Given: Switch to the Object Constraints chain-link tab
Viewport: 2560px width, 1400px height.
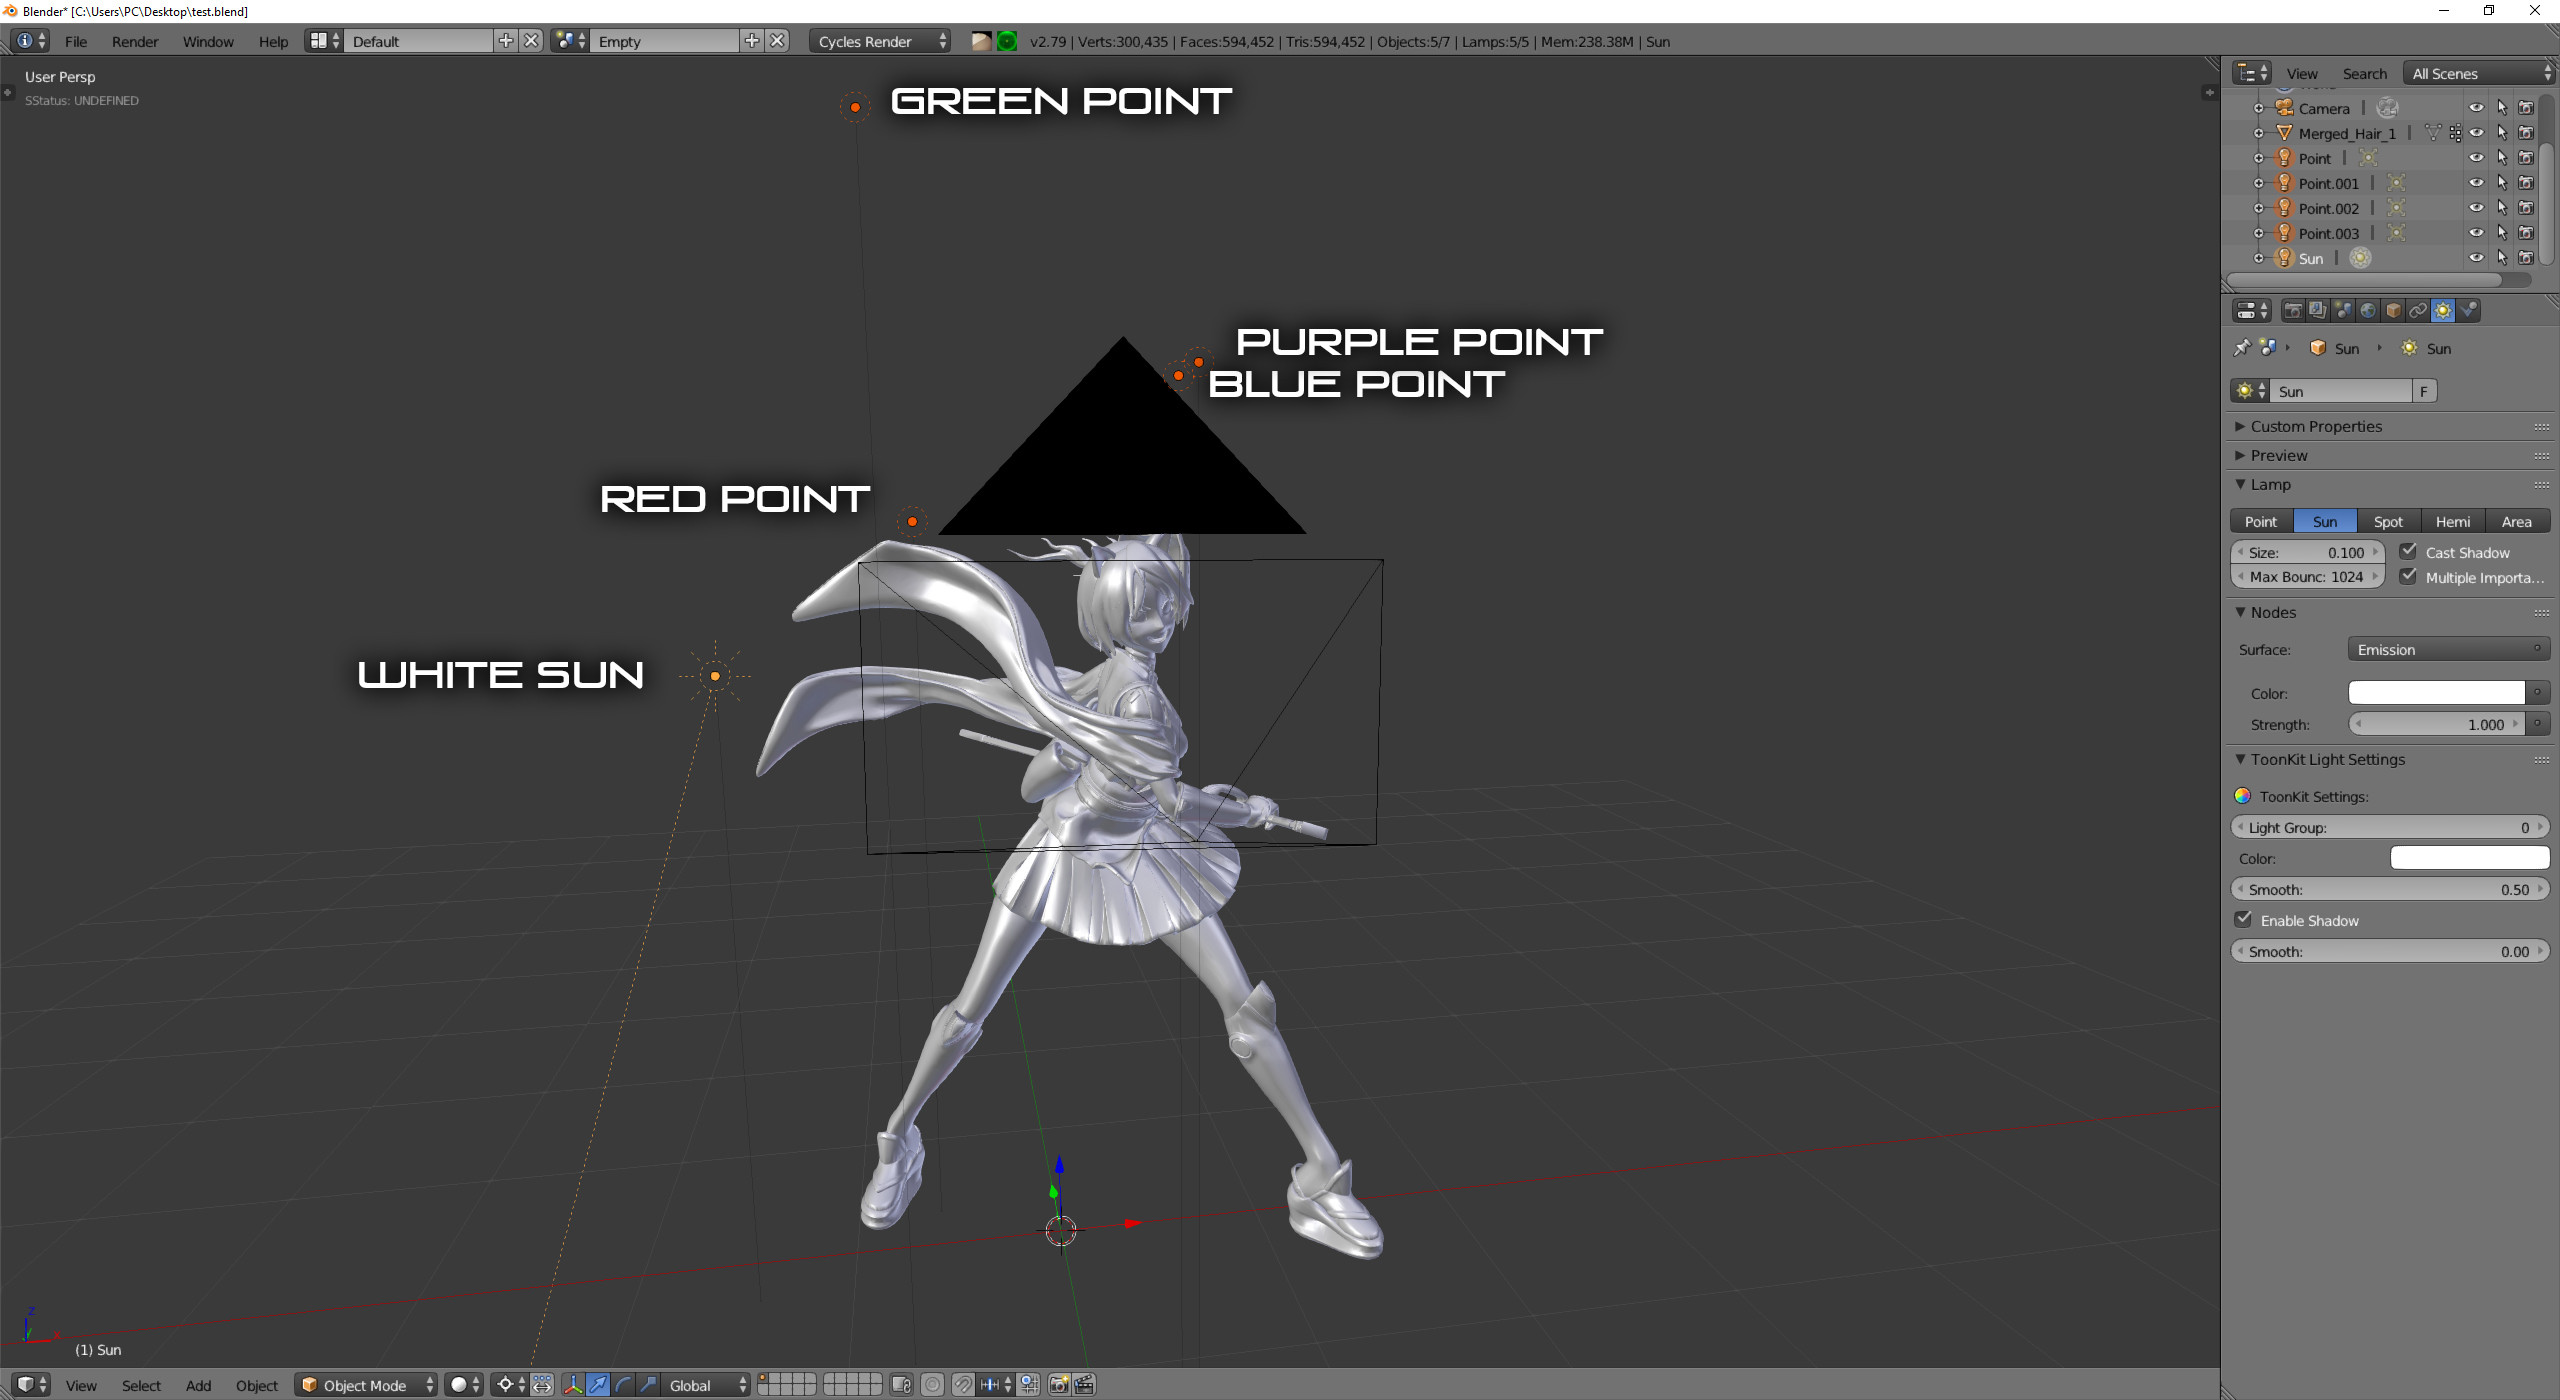Looking at the screenshot, I should tap(2417, 310).
